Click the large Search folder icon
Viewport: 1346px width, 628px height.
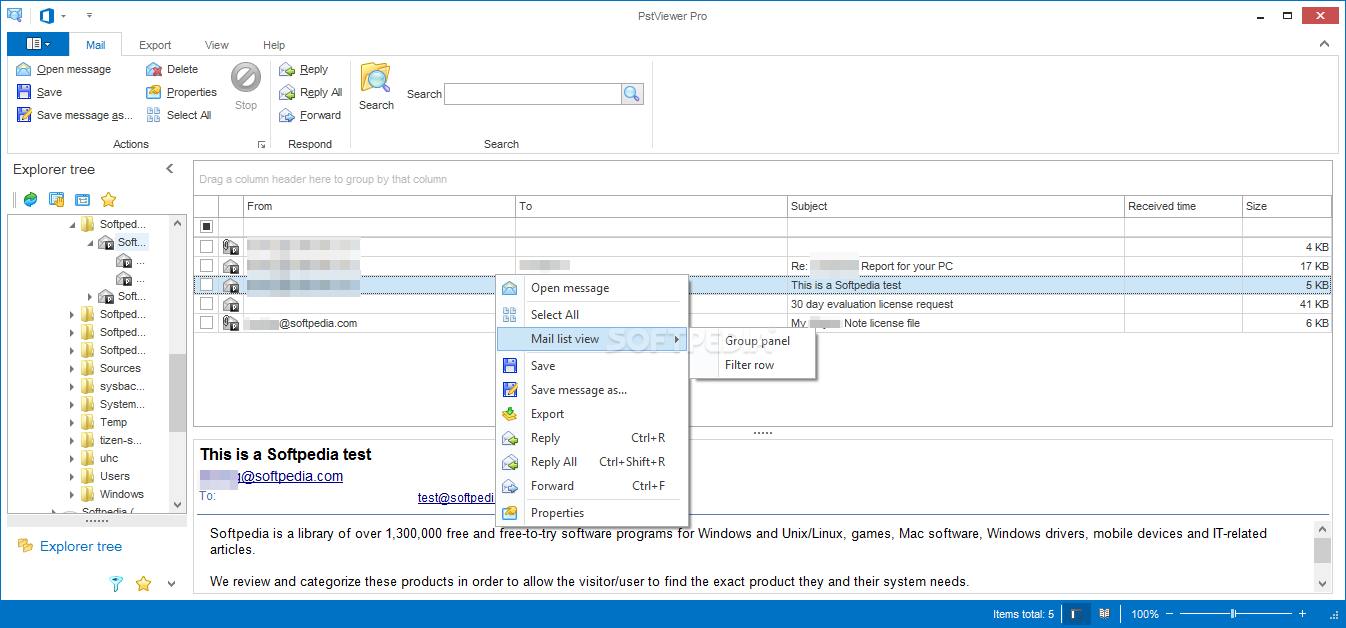[x=376, y=78]
